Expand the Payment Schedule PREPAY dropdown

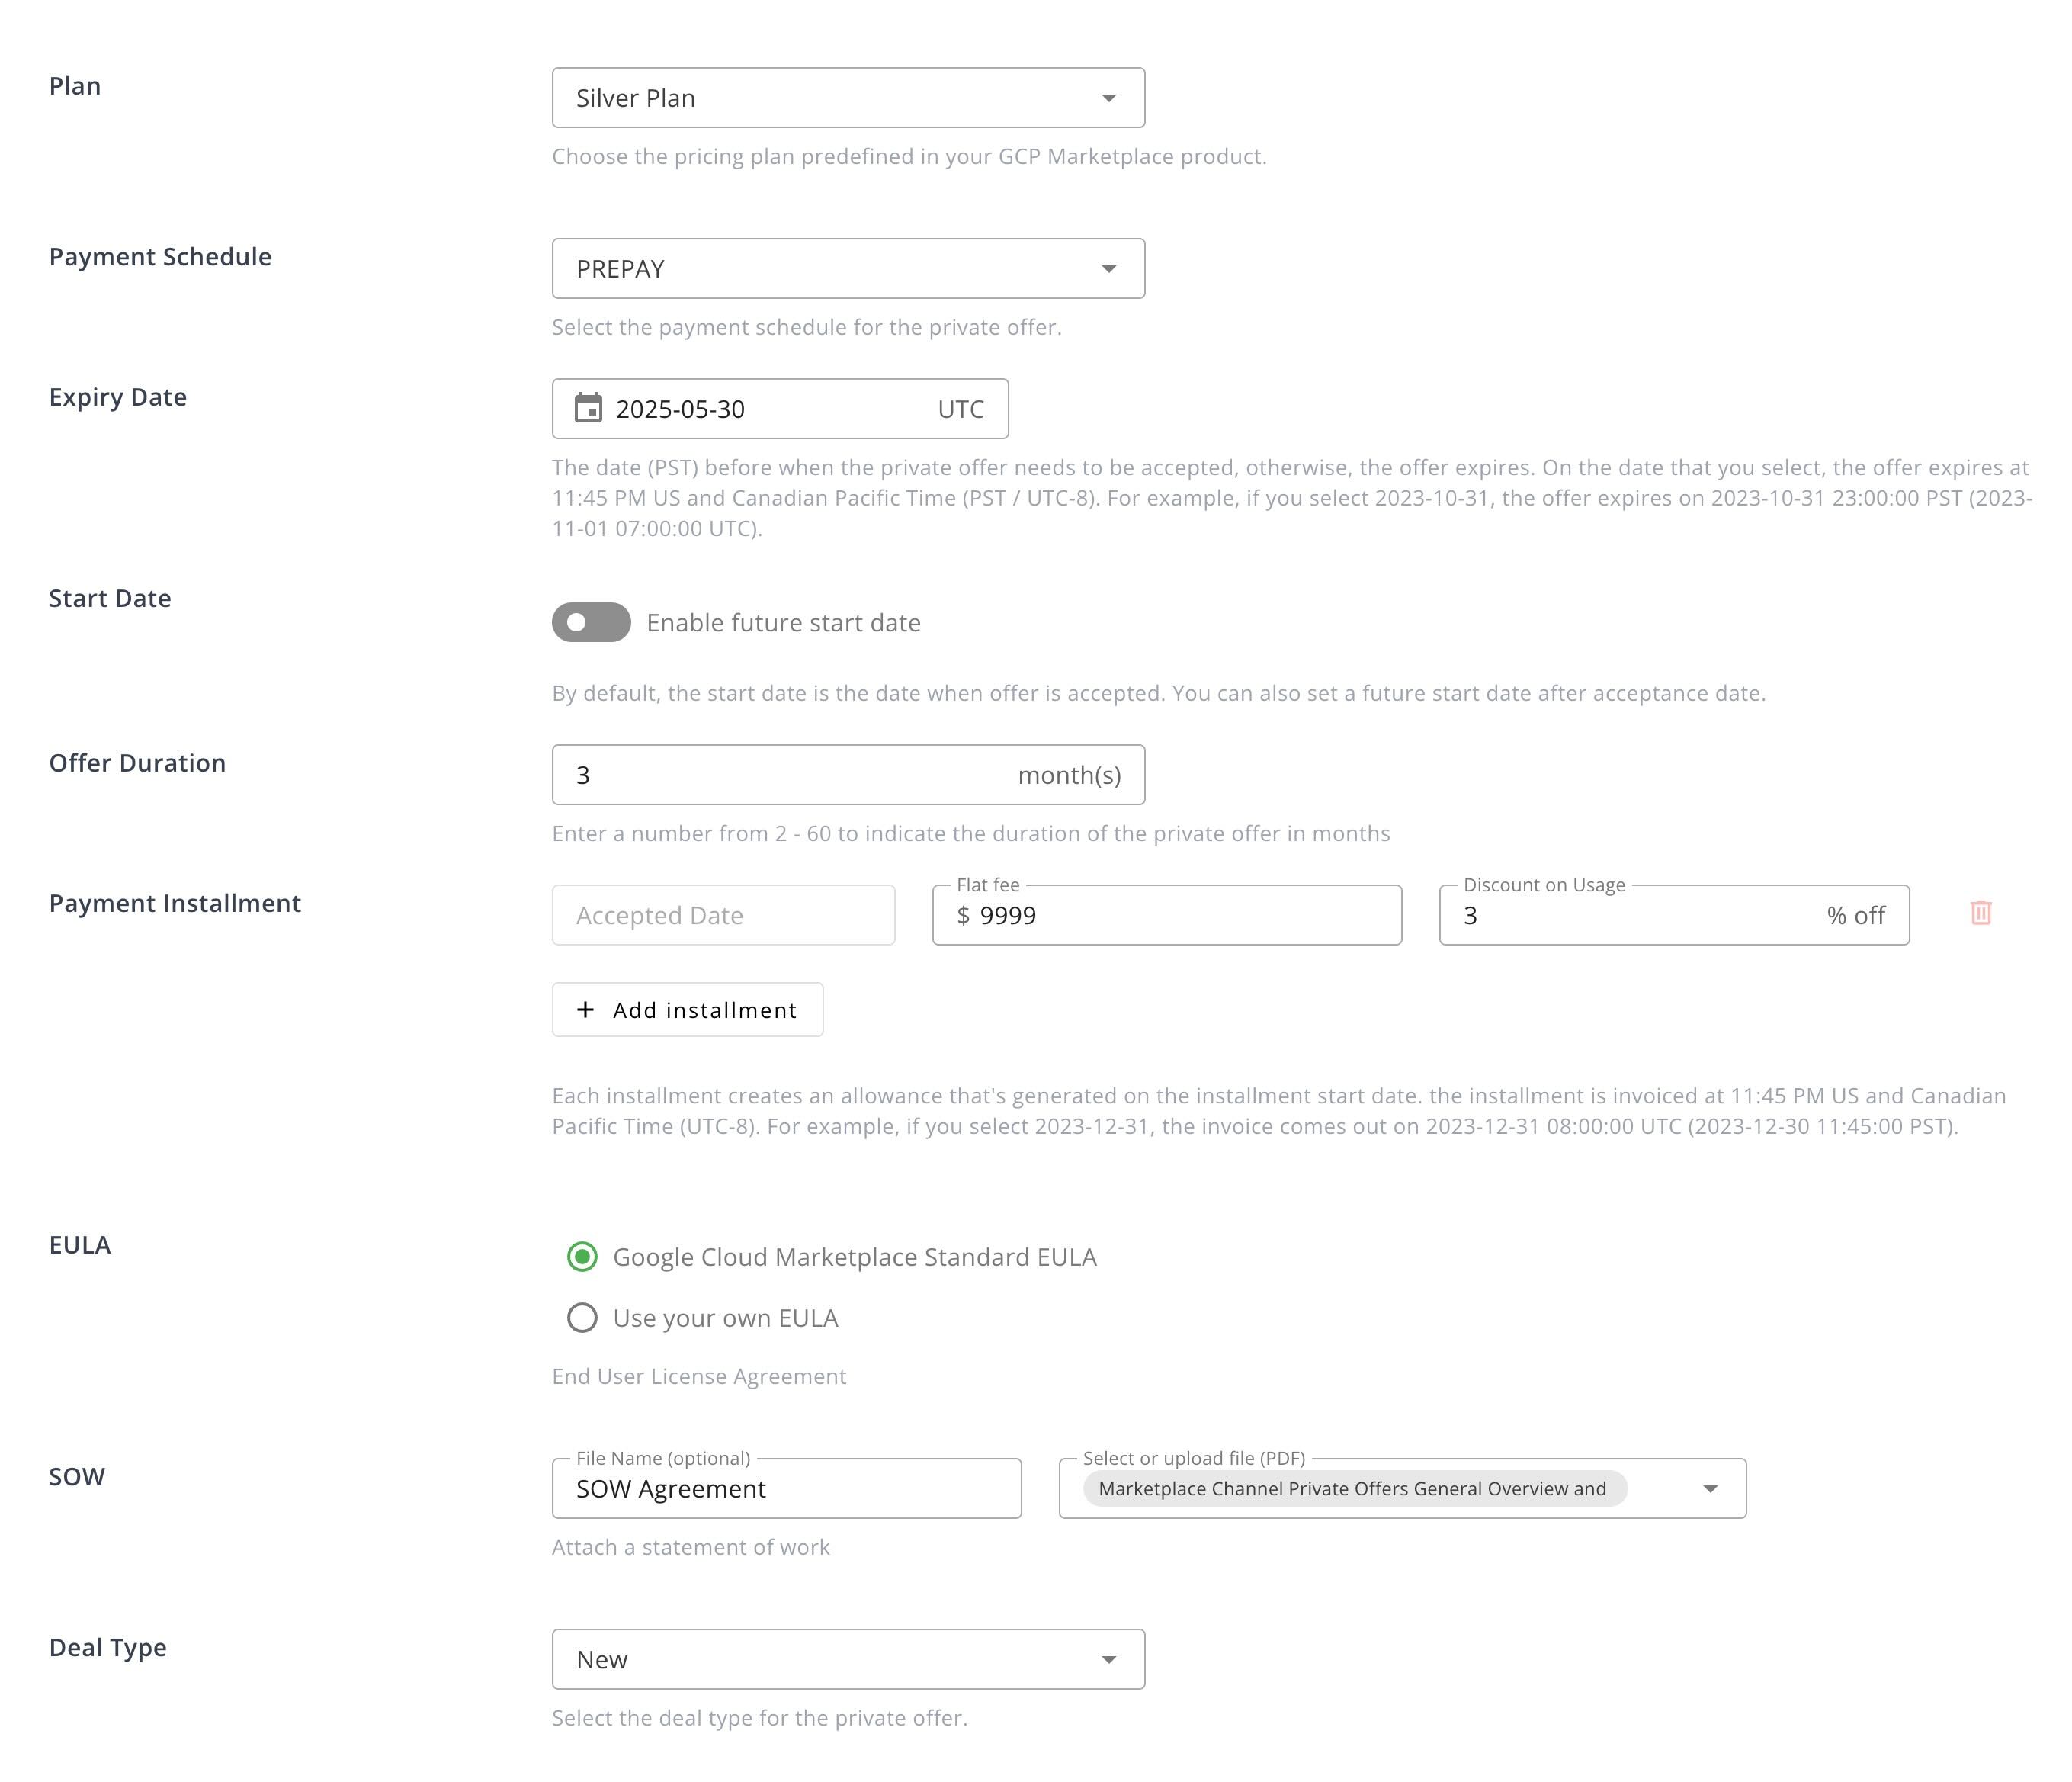tap(848, 269)
